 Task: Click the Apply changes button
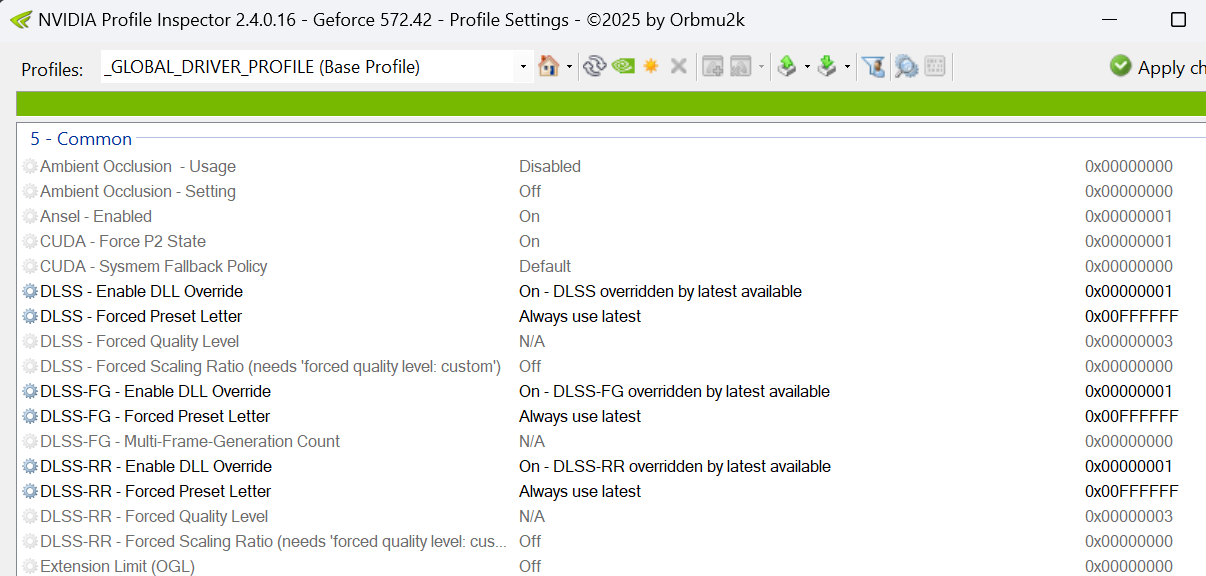1157,67
